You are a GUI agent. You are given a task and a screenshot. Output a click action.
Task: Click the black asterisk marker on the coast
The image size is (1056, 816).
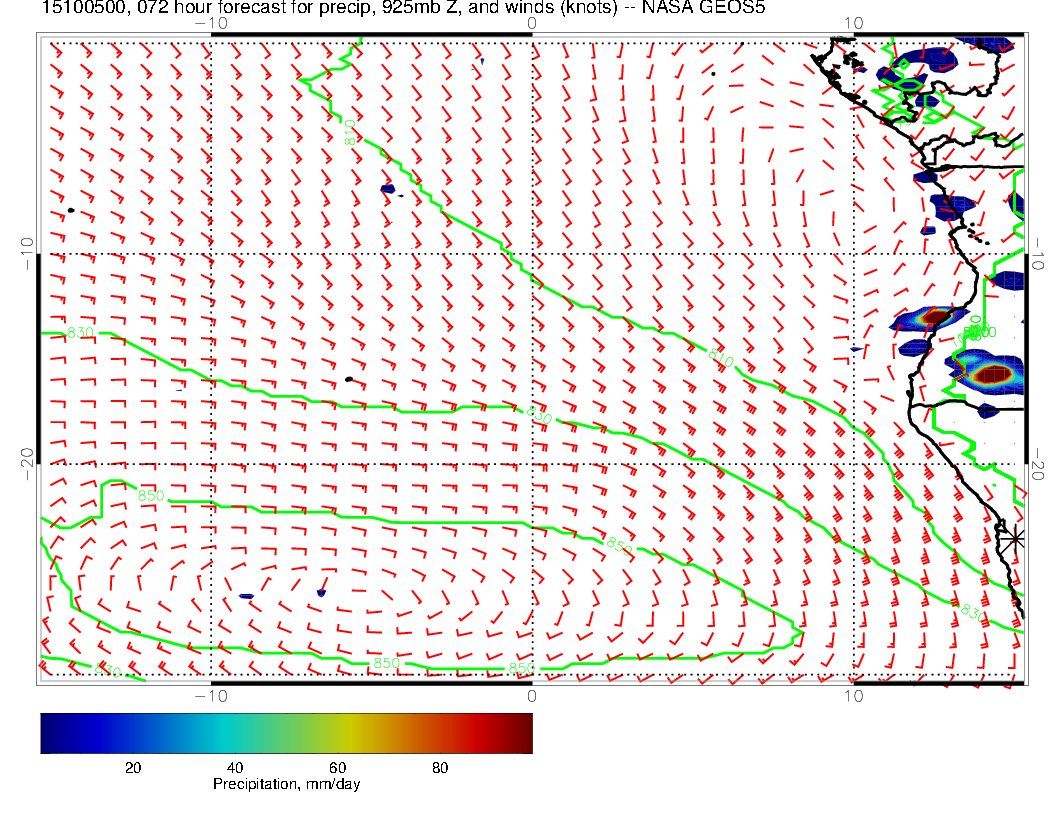pyautogui.click(x=1015, y=537)
